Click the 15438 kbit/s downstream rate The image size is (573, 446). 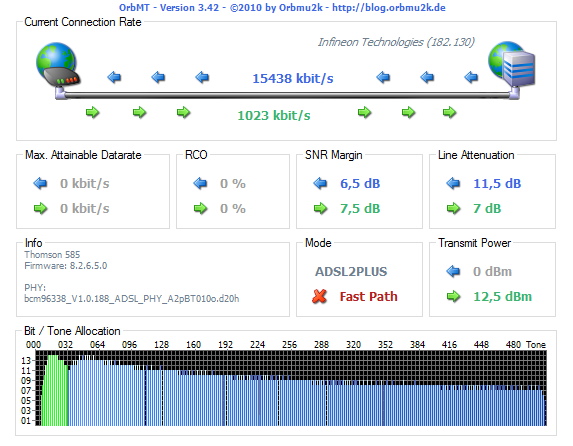[293, 79]
